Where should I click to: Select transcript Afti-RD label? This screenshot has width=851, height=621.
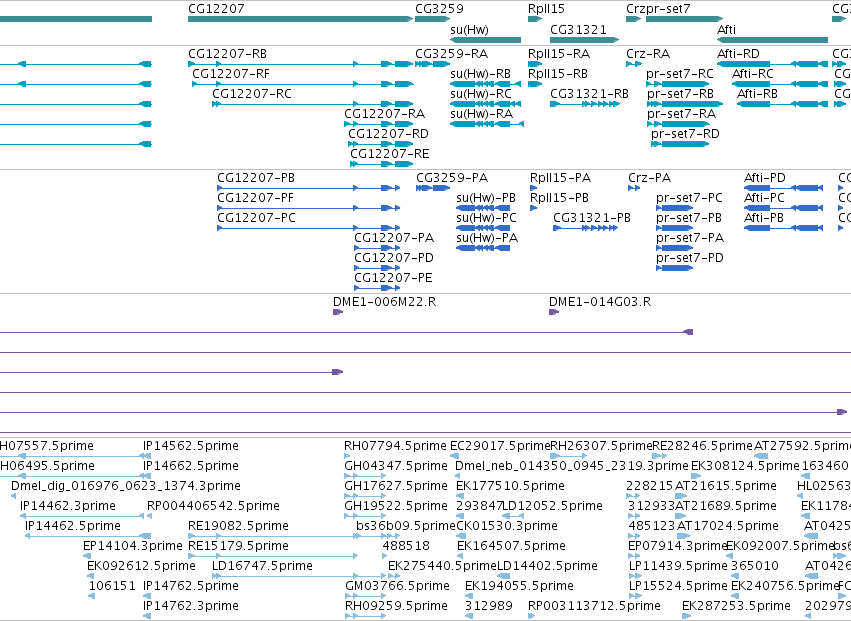click(738, 54)
